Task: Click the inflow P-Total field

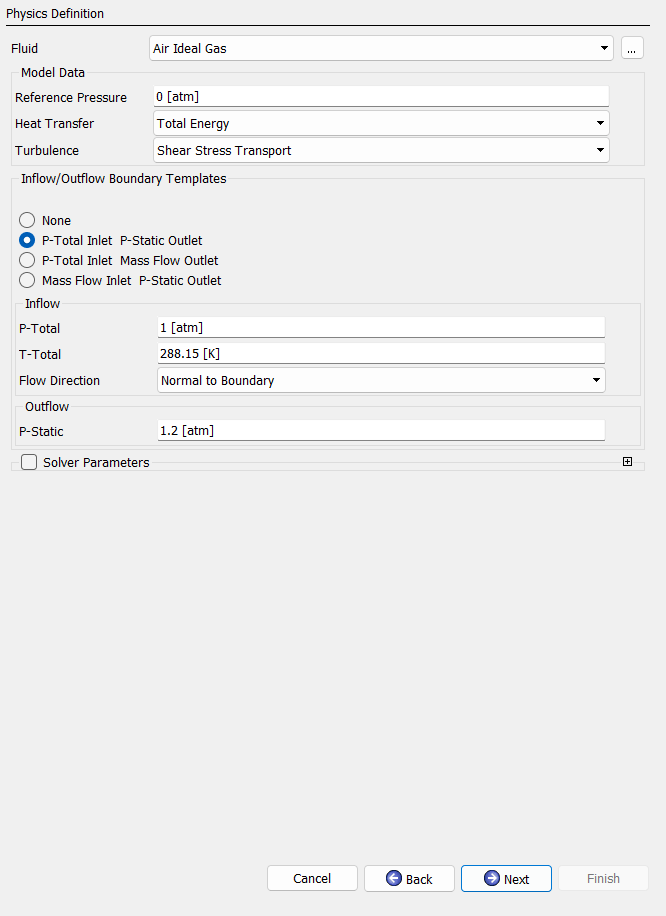Action: tap(381, 327)
